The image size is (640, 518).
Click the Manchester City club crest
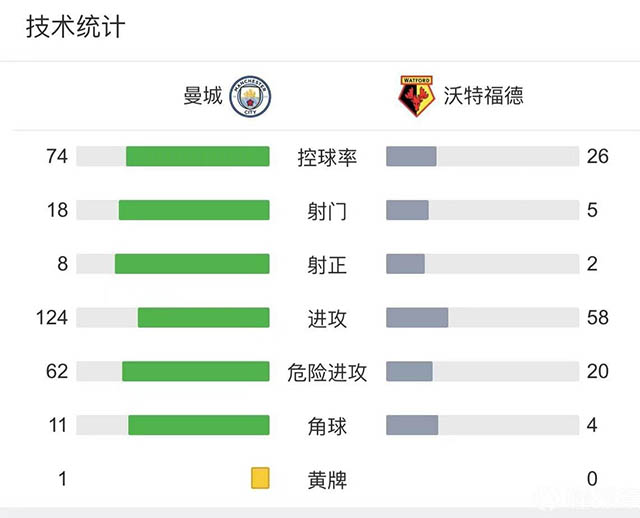(x=251, y=96)
